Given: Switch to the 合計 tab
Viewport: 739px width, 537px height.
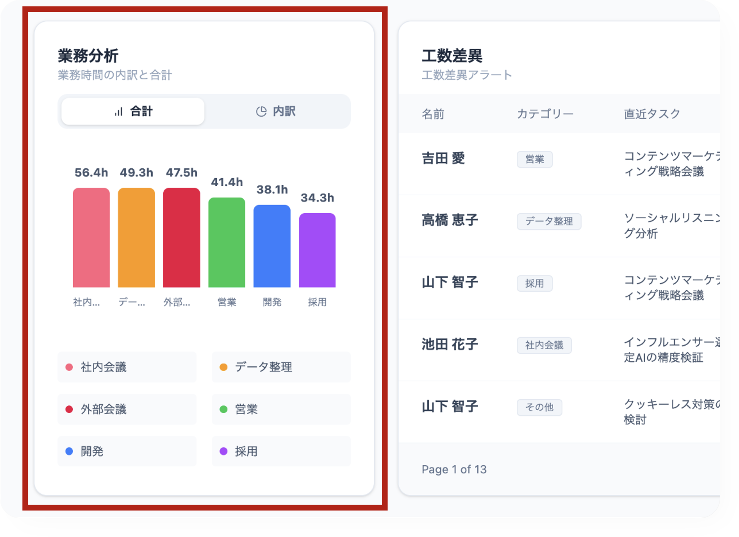Looking at the screenshot, I should point(133,111).
